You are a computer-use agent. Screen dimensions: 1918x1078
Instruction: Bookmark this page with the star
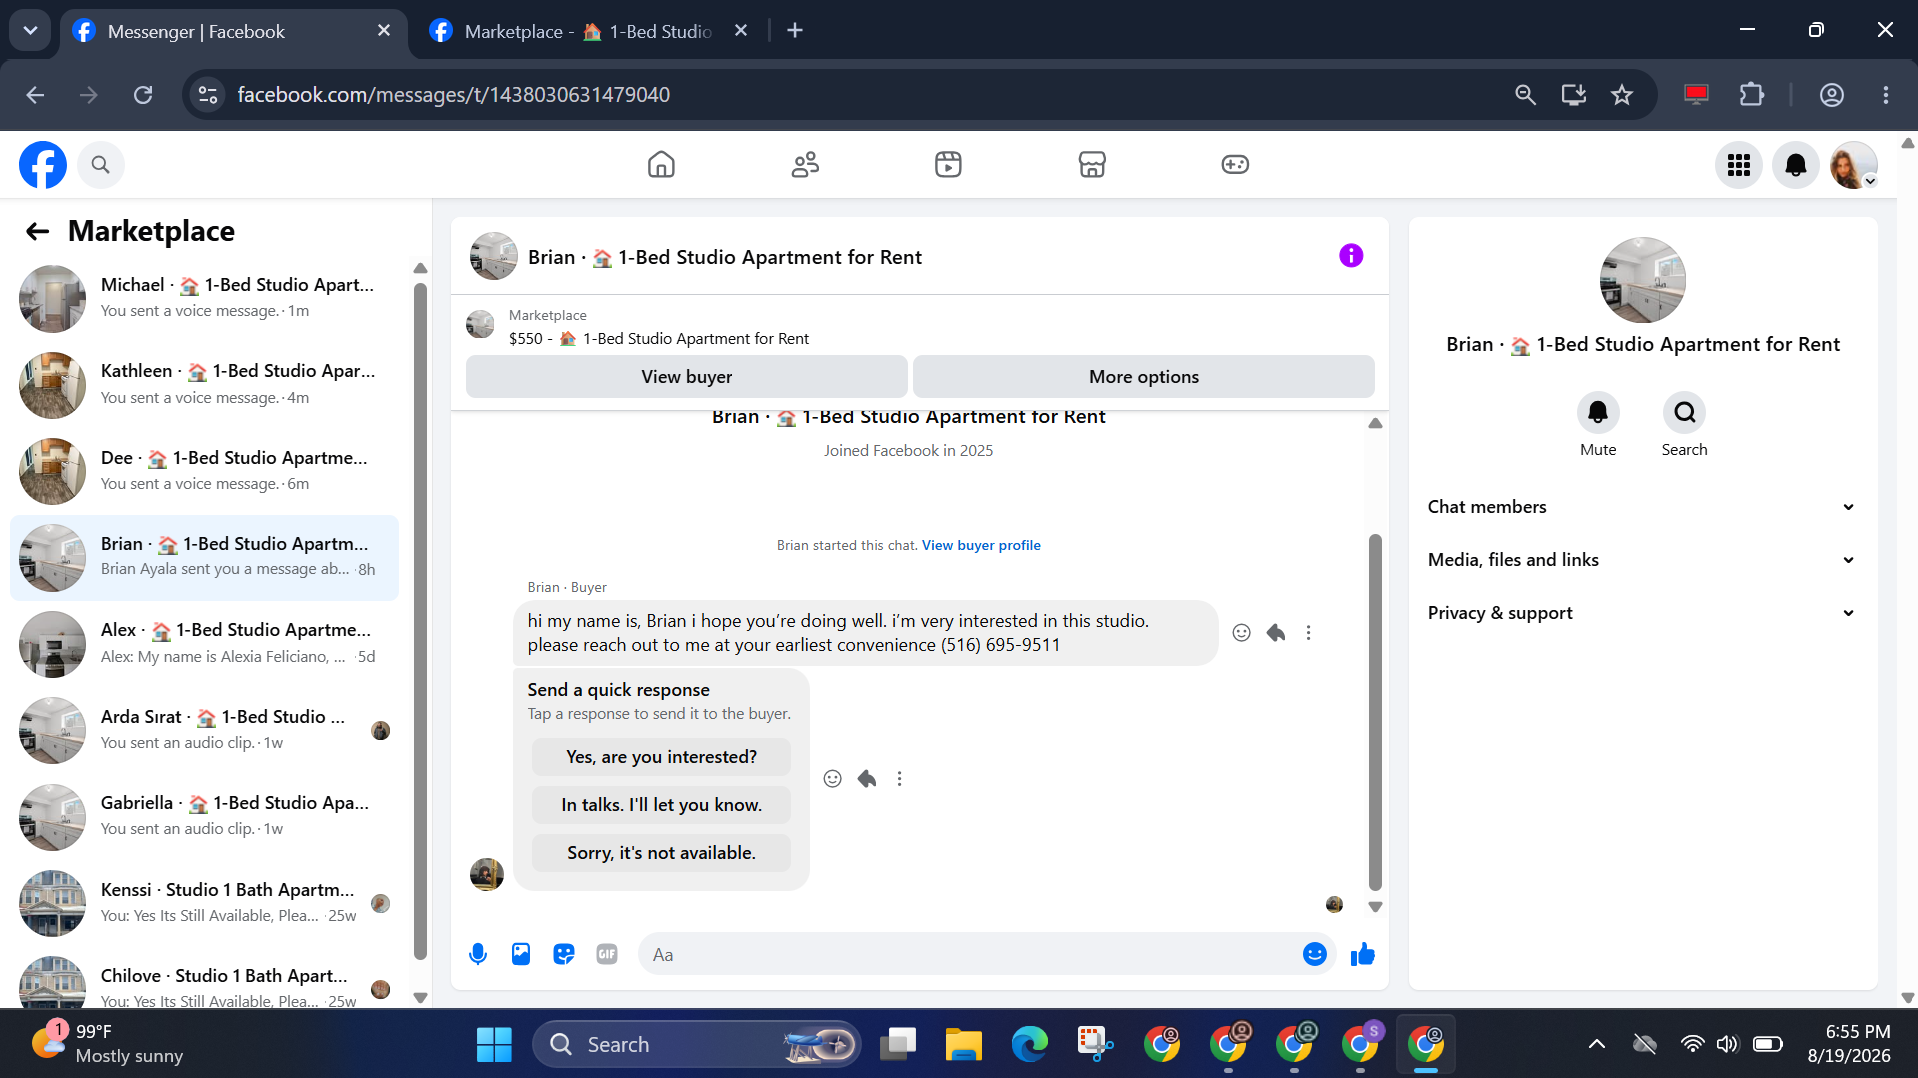1622,95
